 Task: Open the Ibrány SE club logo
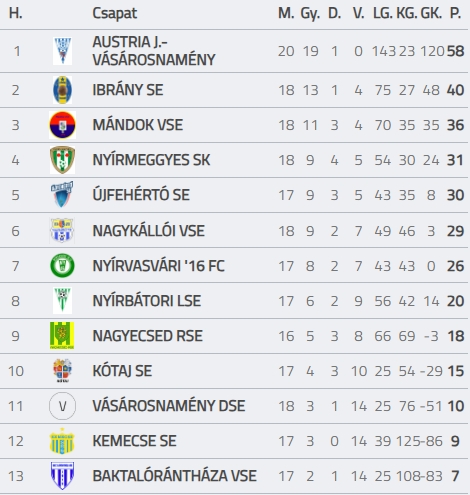[62, 90]
